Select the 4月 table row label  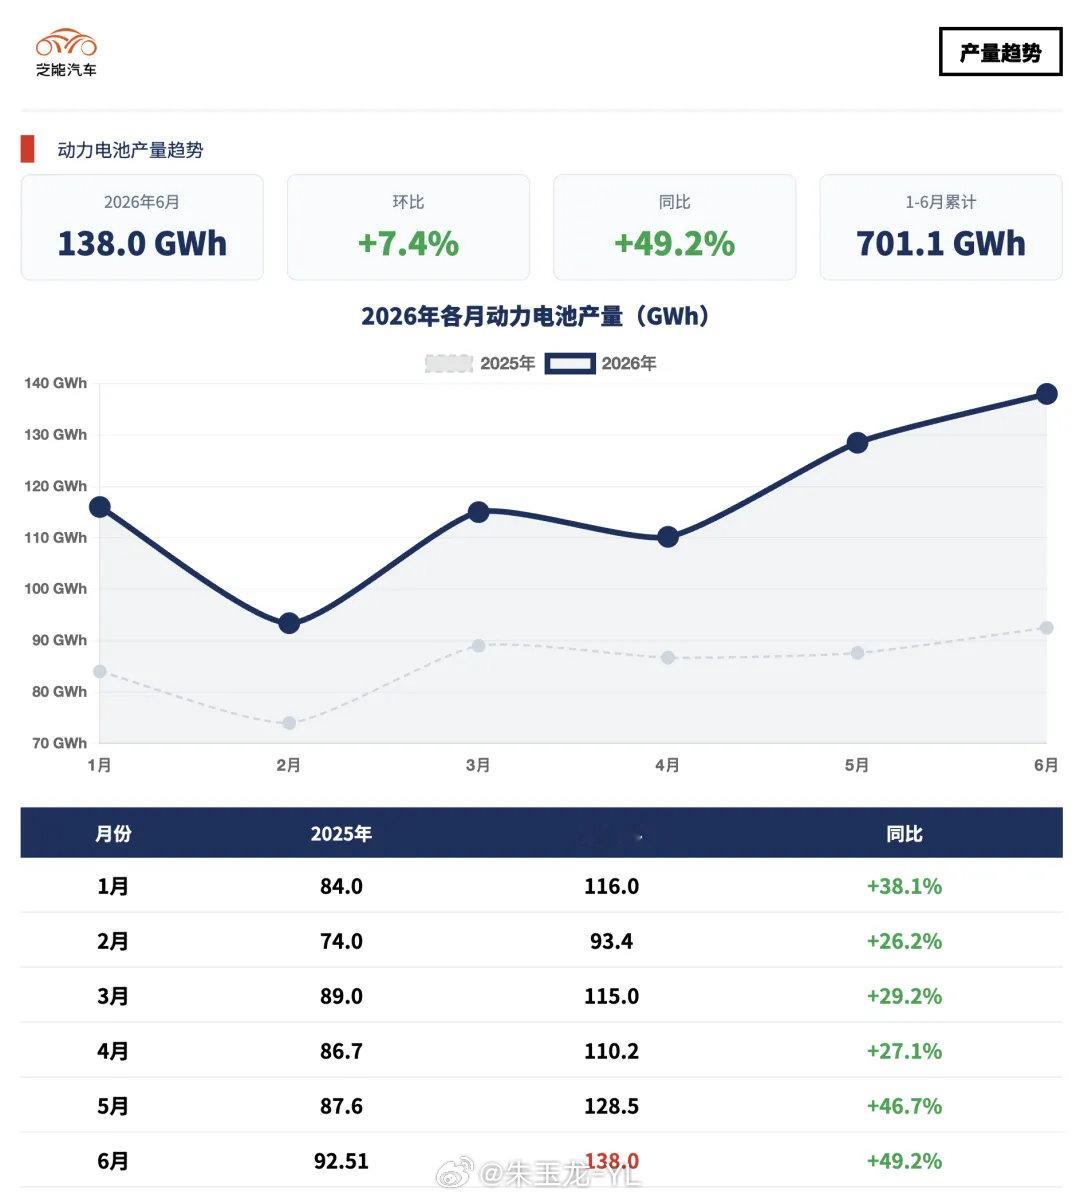click(x=112, y=1051)
